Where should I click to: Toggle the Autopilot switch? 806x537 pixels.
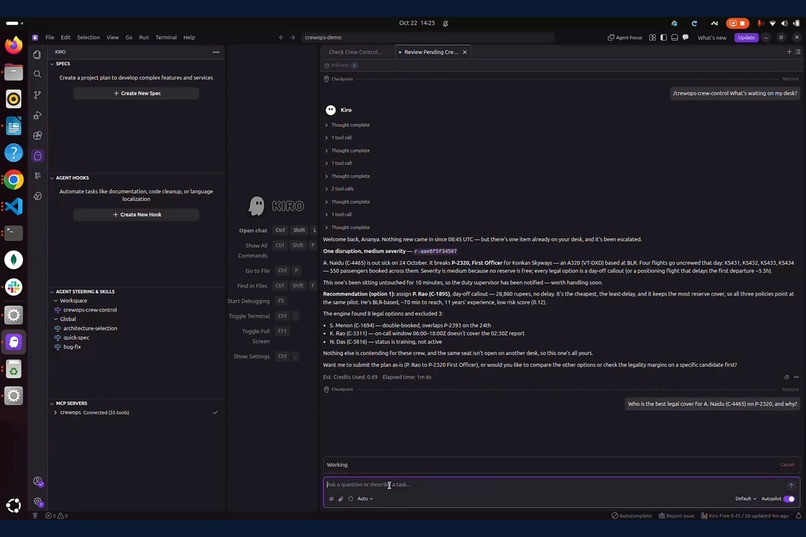click(789, 499)
